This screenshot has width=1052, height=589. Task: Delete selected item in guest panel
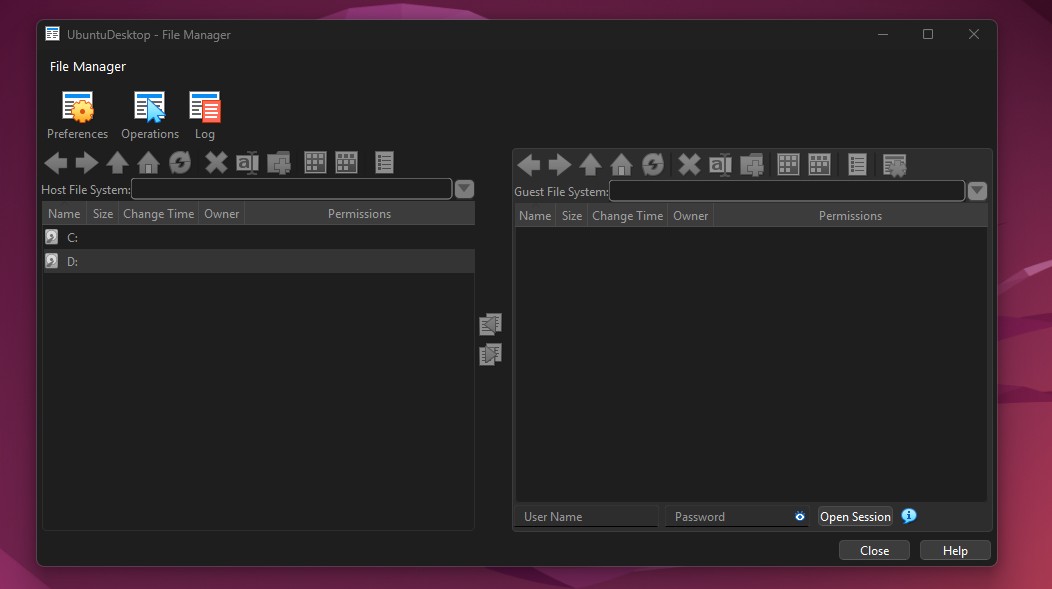pyautogui.click(x=687, y=165)
